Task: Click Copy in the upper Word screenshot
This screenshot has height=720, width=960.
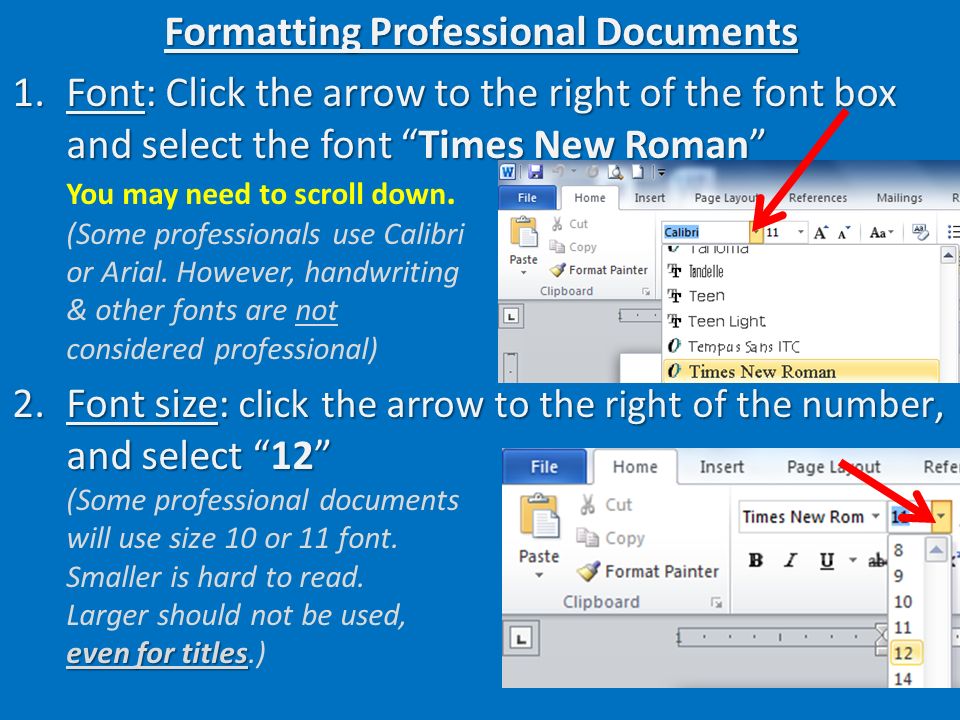Action: (x=573, y=247)
